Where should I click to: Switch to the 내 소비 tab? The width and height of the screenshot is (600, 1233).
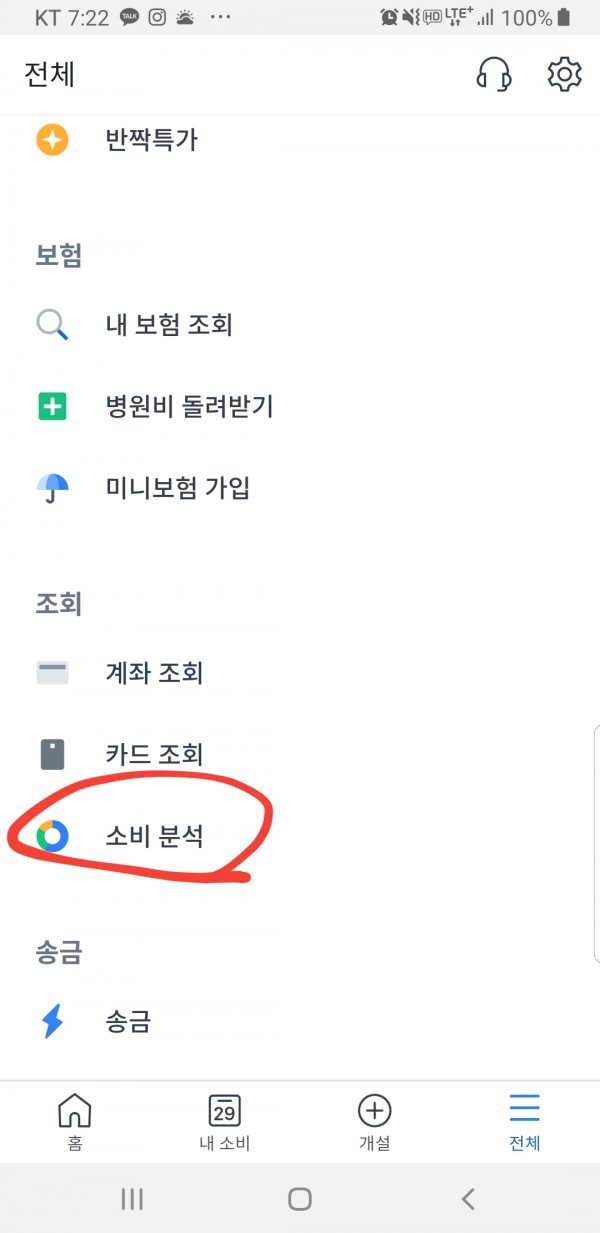click(x=224, y=1120)
